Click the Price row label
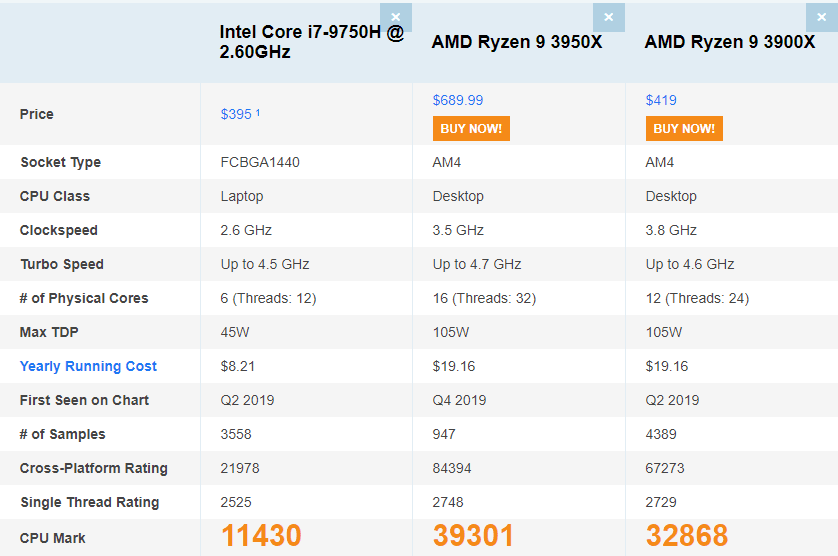Image resolution: width=838 pixels, height=556 pixels. [x=36, y=114]
